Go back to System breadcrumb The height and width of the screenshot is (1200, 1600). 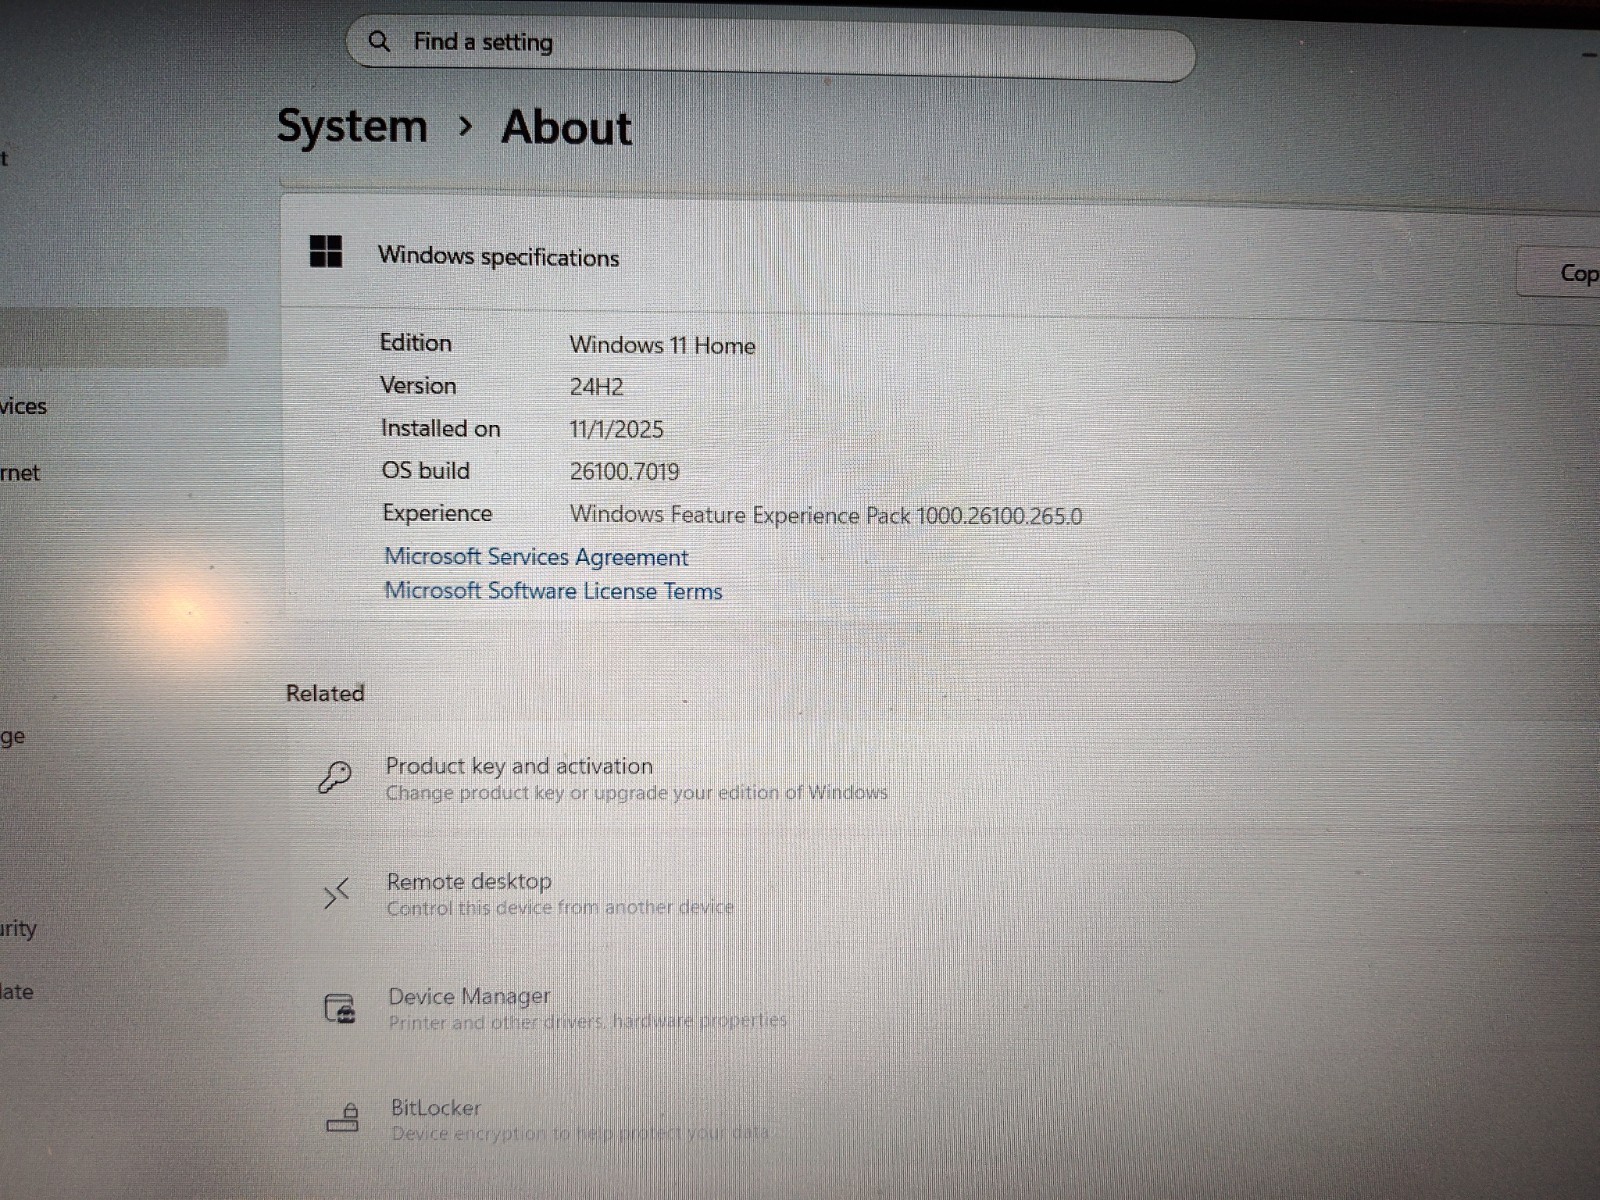point(351,127)
